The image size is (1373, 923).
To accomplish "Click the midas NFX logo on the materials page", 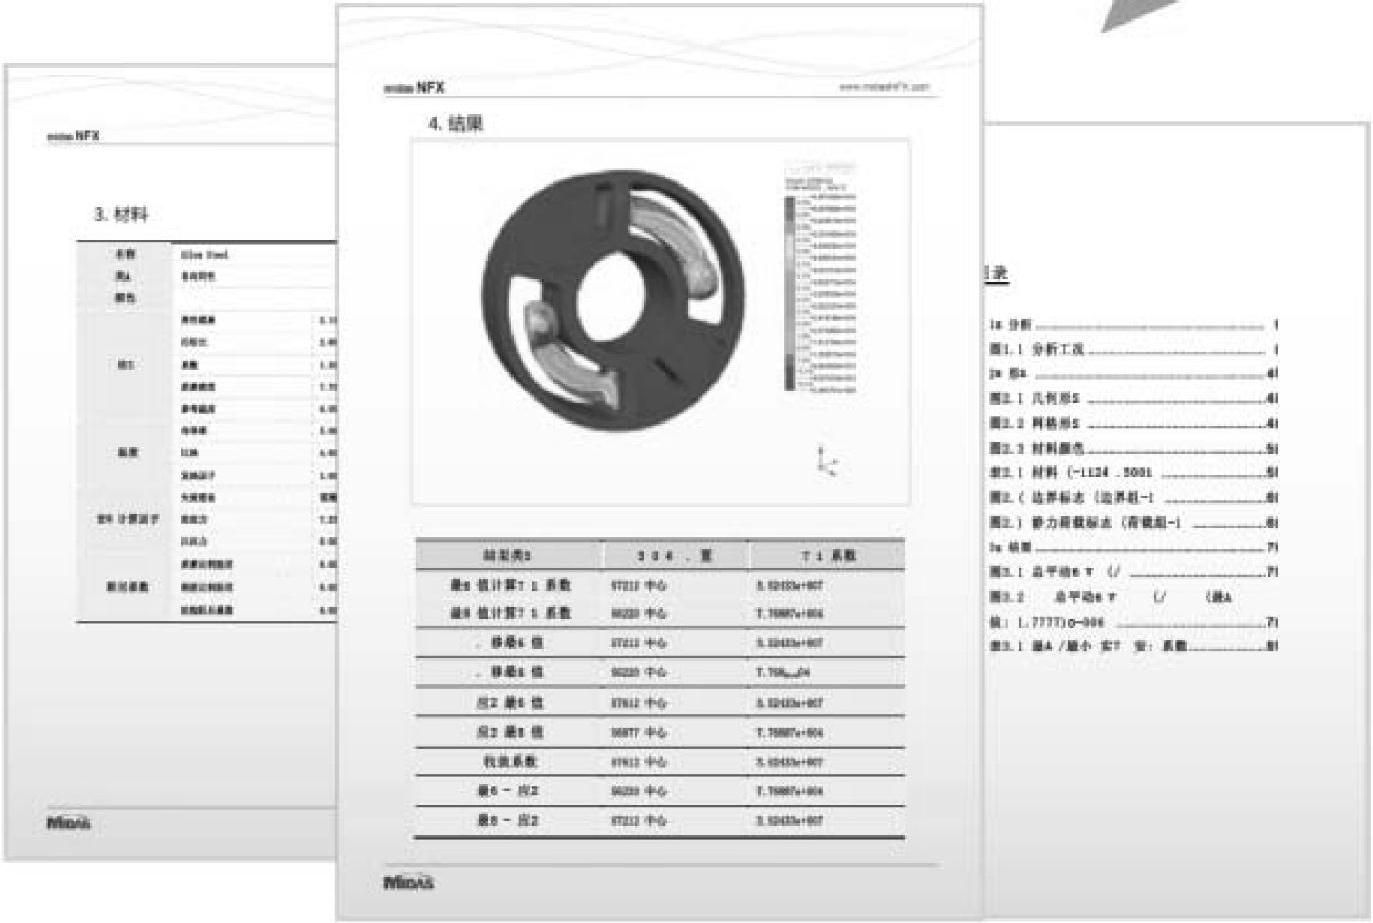I will pos(74,136).
